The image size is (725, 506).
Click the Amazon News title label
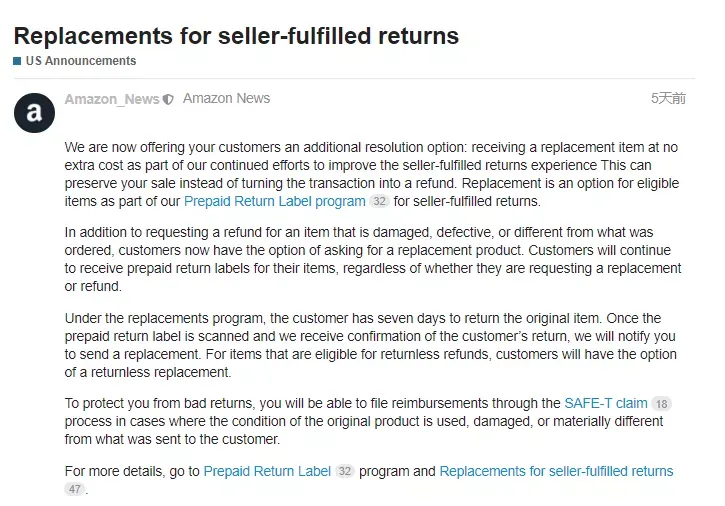227,99
